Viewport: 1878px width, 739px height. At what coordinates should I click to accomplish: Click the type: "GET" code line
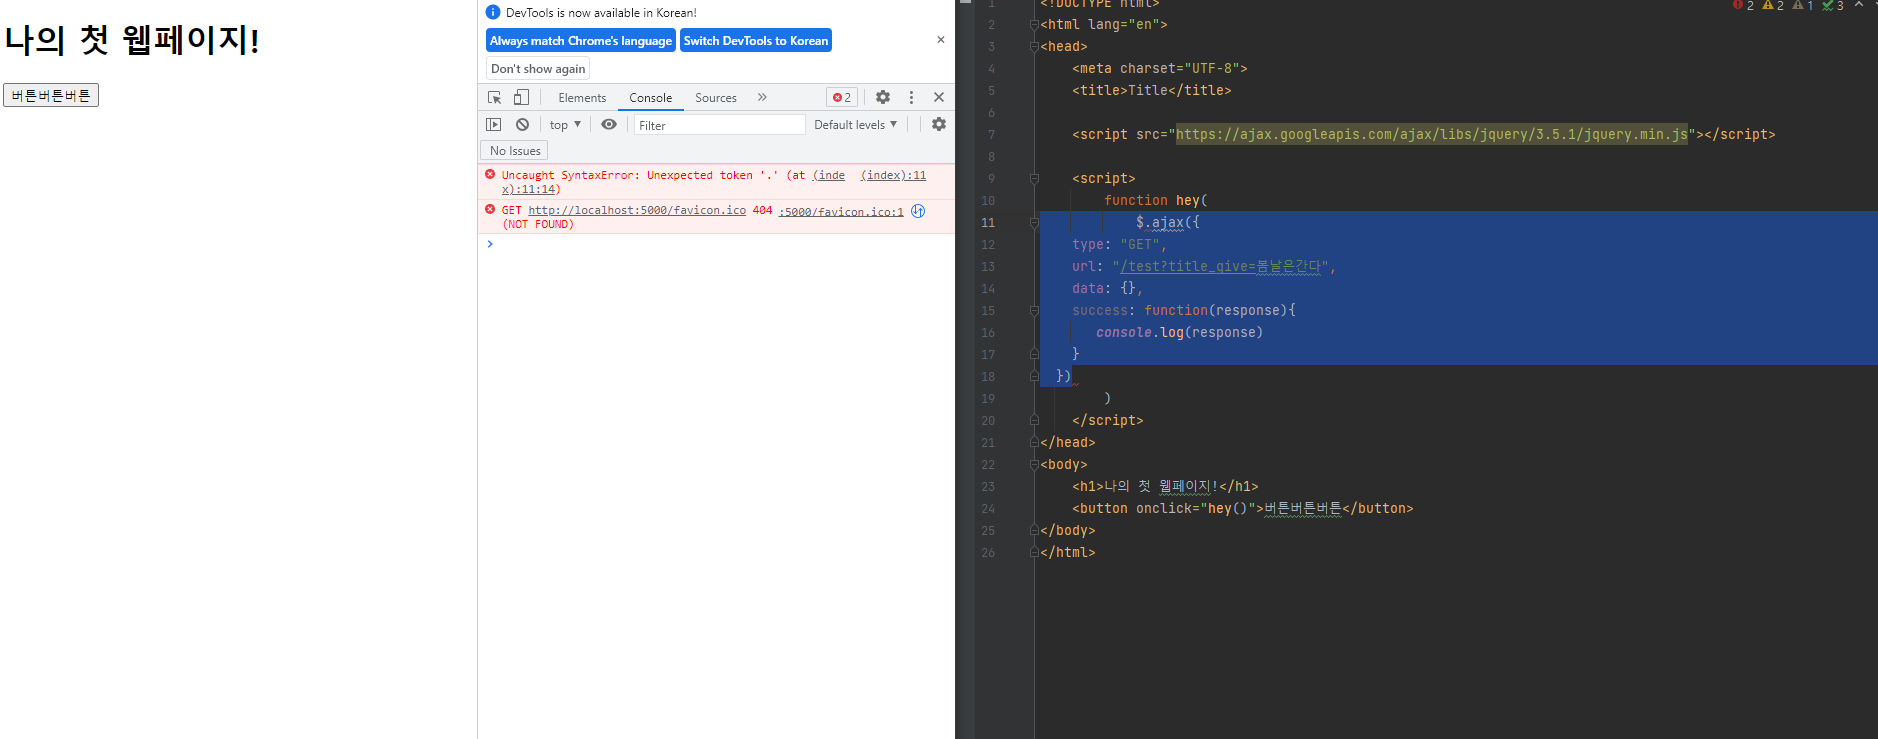point(1119,244)
